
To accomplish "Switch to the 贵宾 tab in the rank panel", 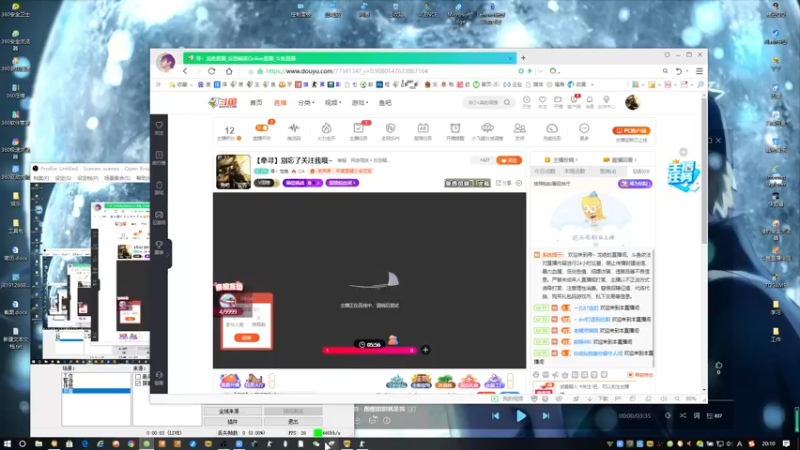I will 608,171.
